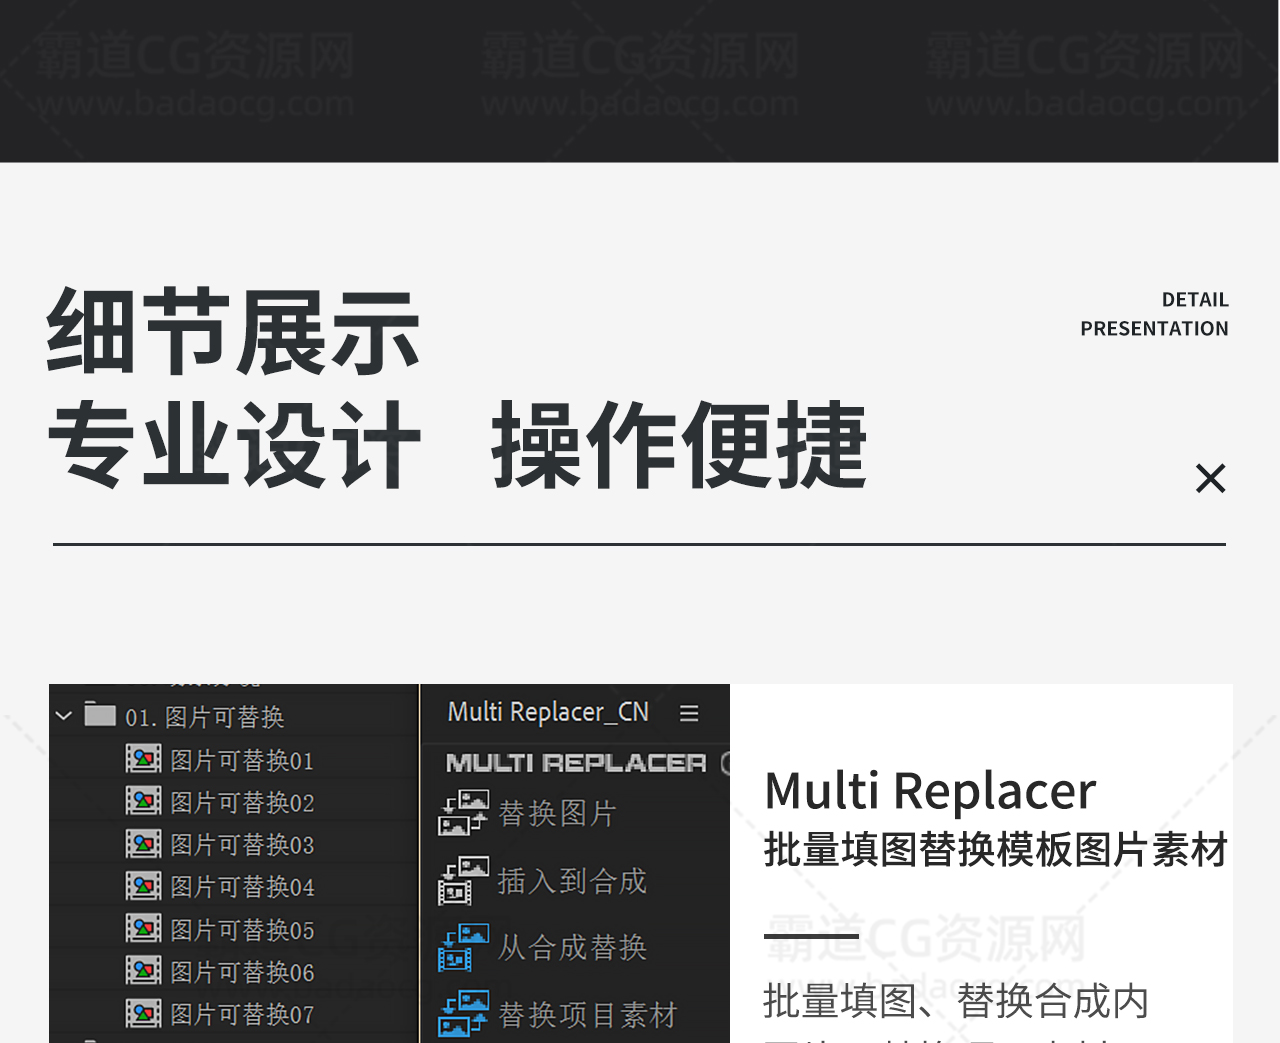
Task: Click the 从合成替换 text label
Action: (x=572, y=947)
